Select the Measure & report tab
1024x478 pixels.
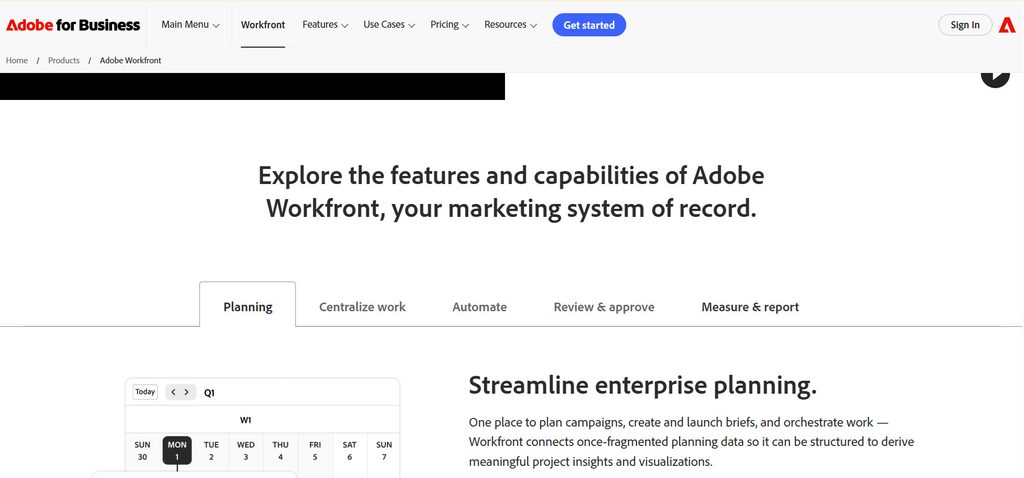pos(750,307)
